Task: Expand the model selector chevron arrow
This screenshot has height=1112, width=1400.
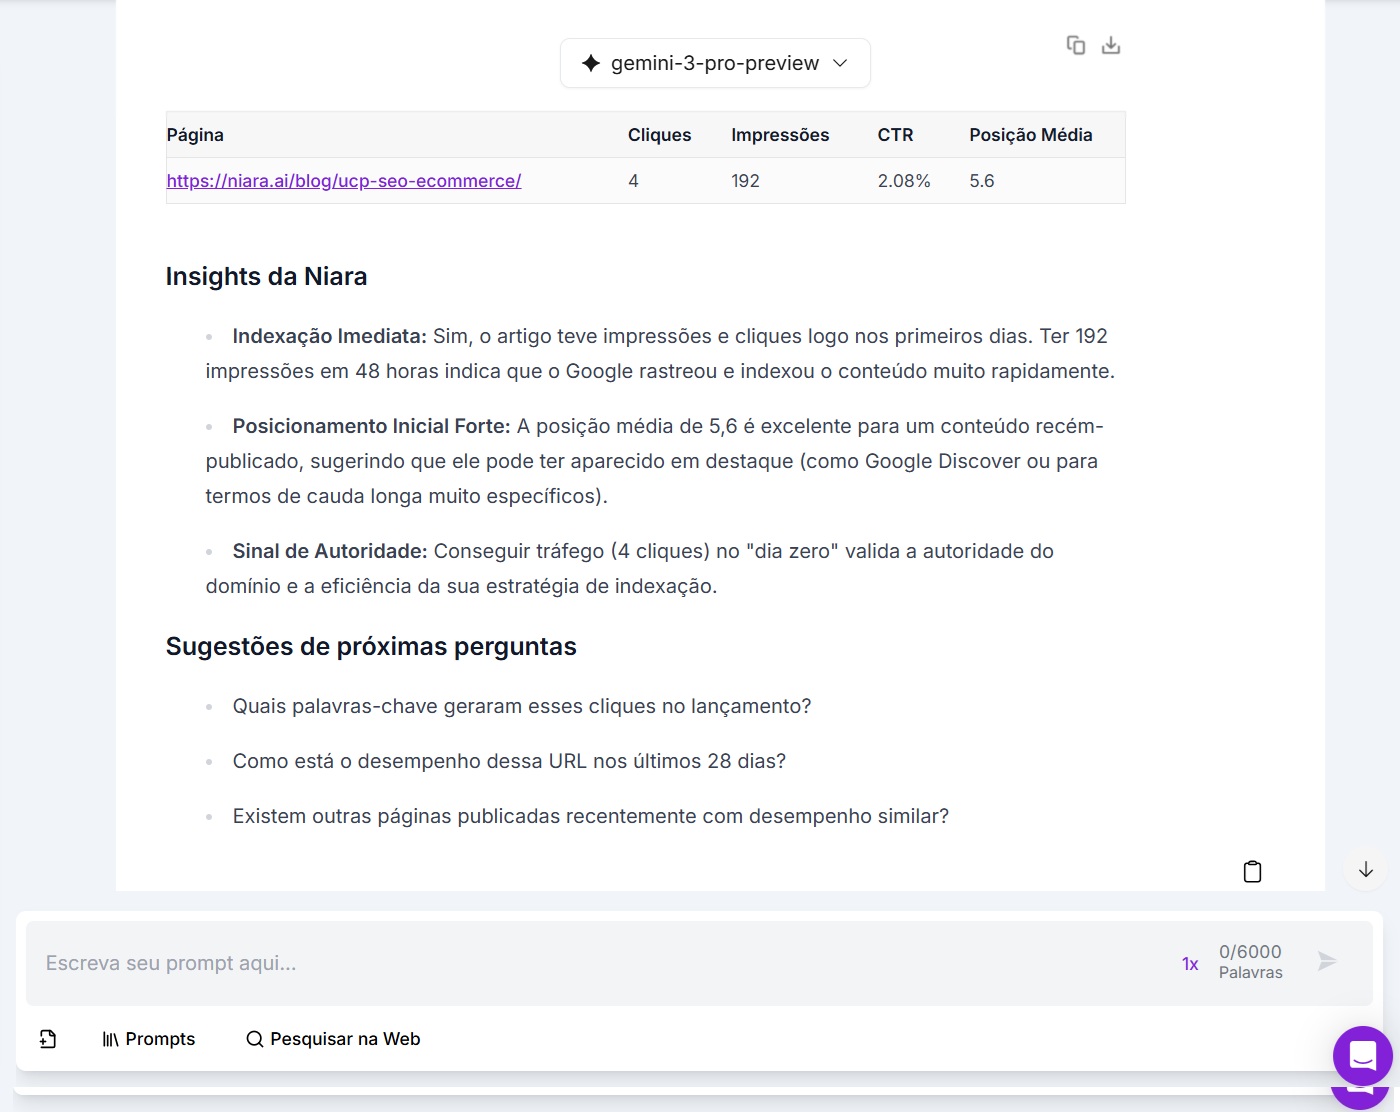Action: [x=840, y=63]
